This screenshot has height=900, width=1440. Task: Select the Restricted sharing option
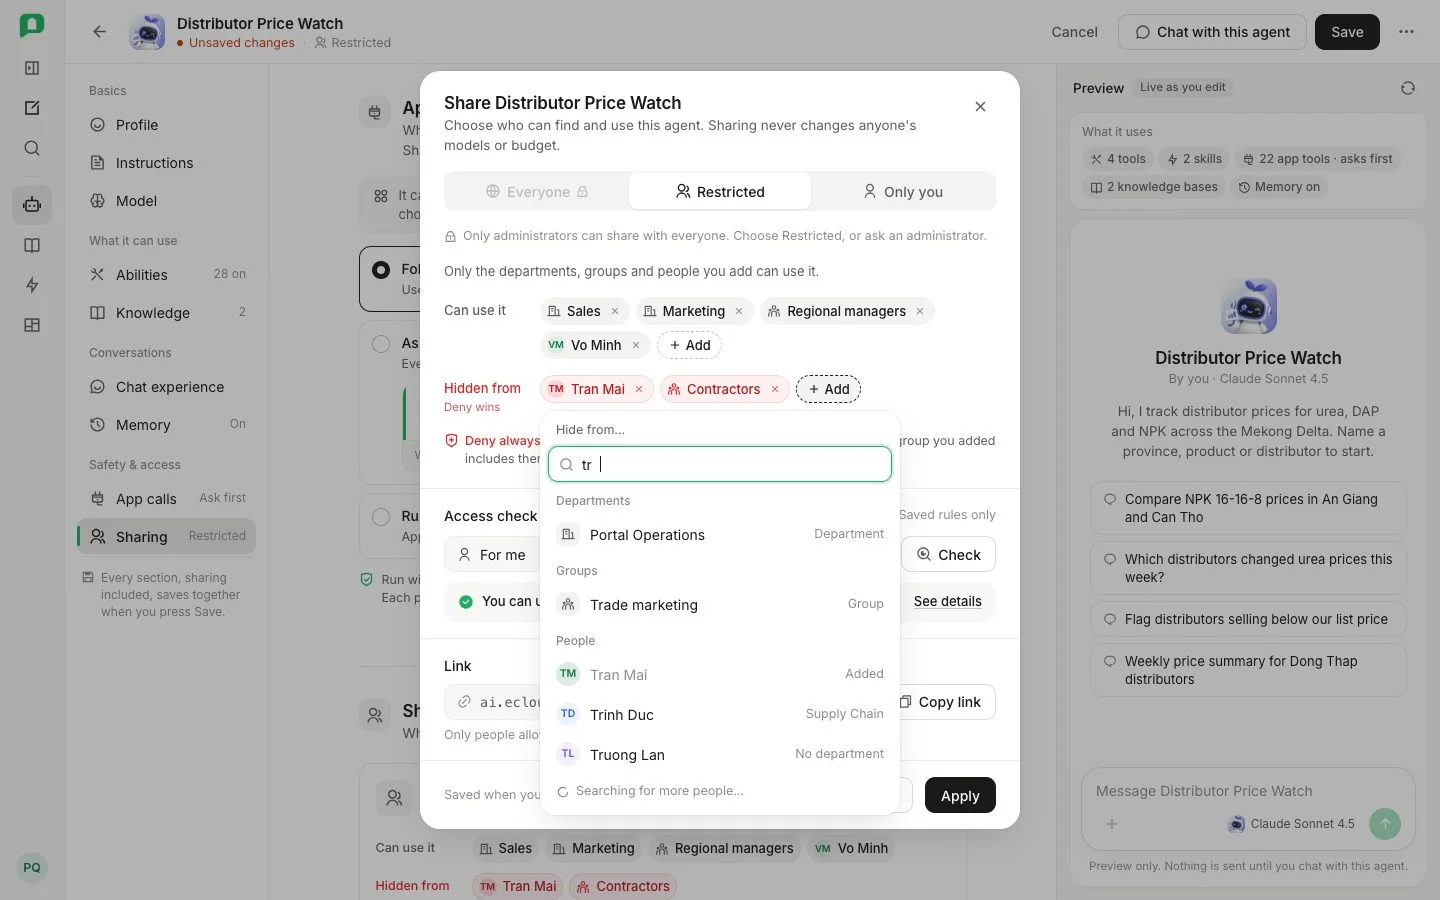point(720,191)
